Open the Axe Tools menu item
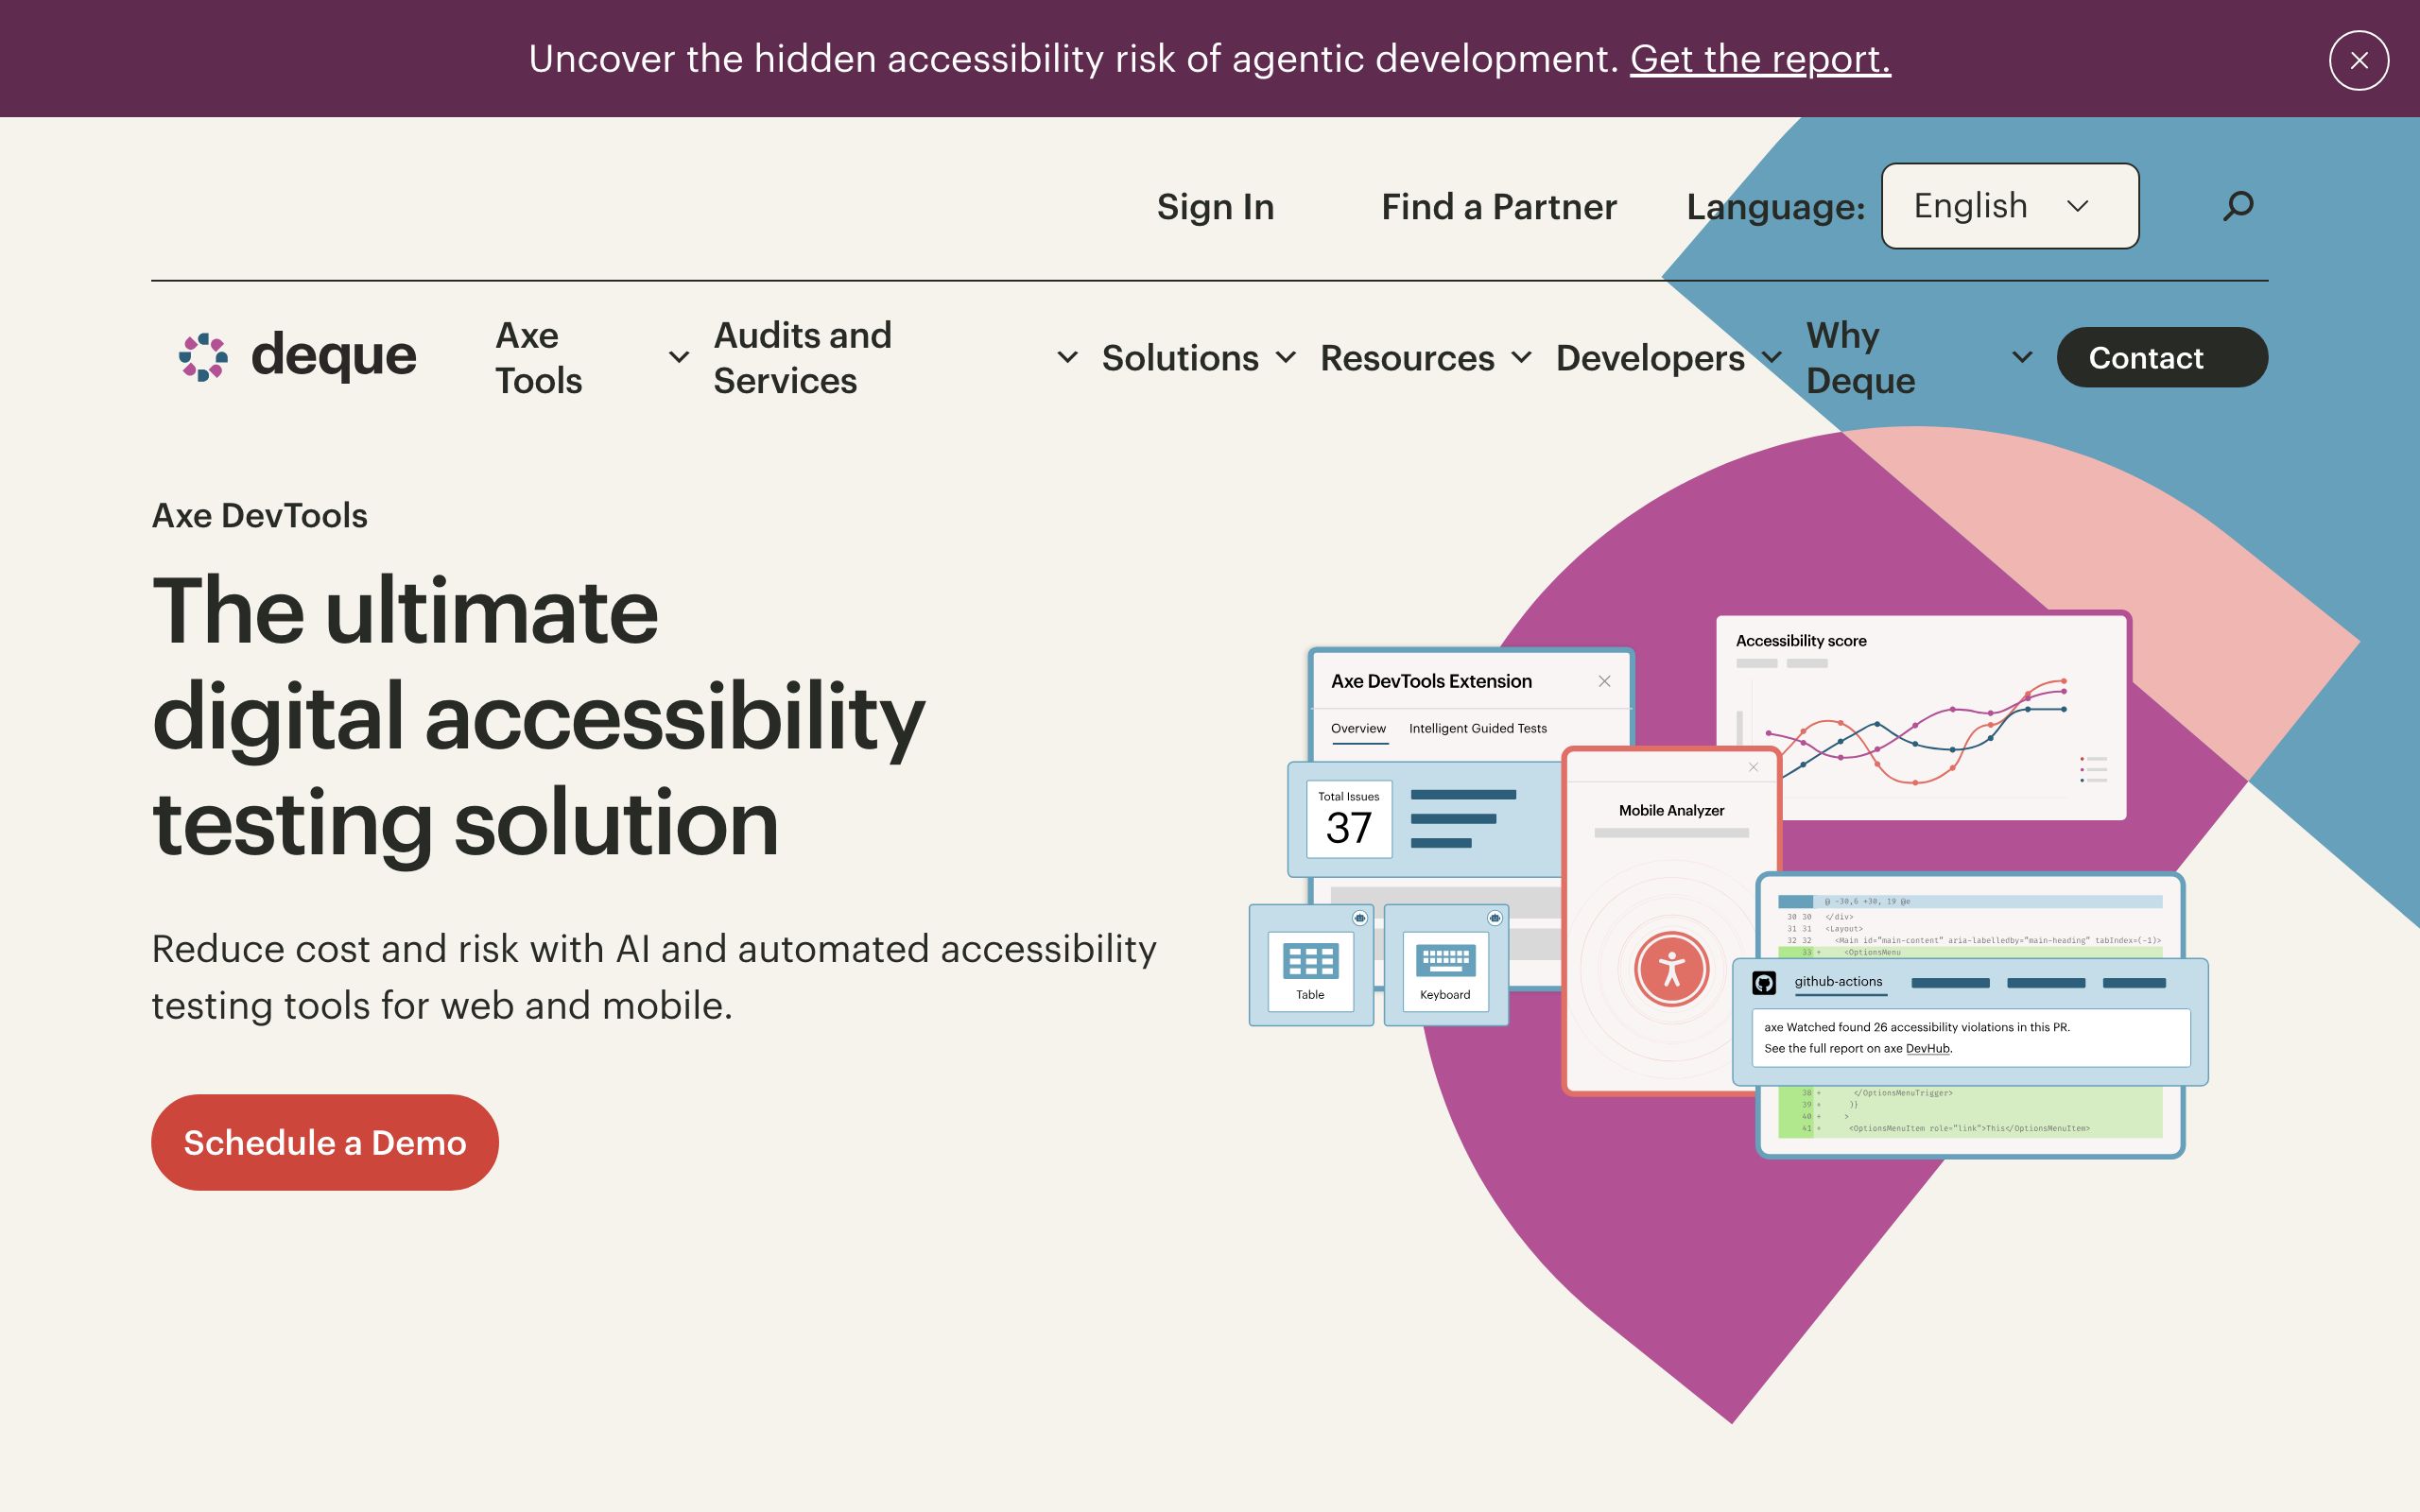This screenshot has height=1512, width=2420. (x=538, y=357)
